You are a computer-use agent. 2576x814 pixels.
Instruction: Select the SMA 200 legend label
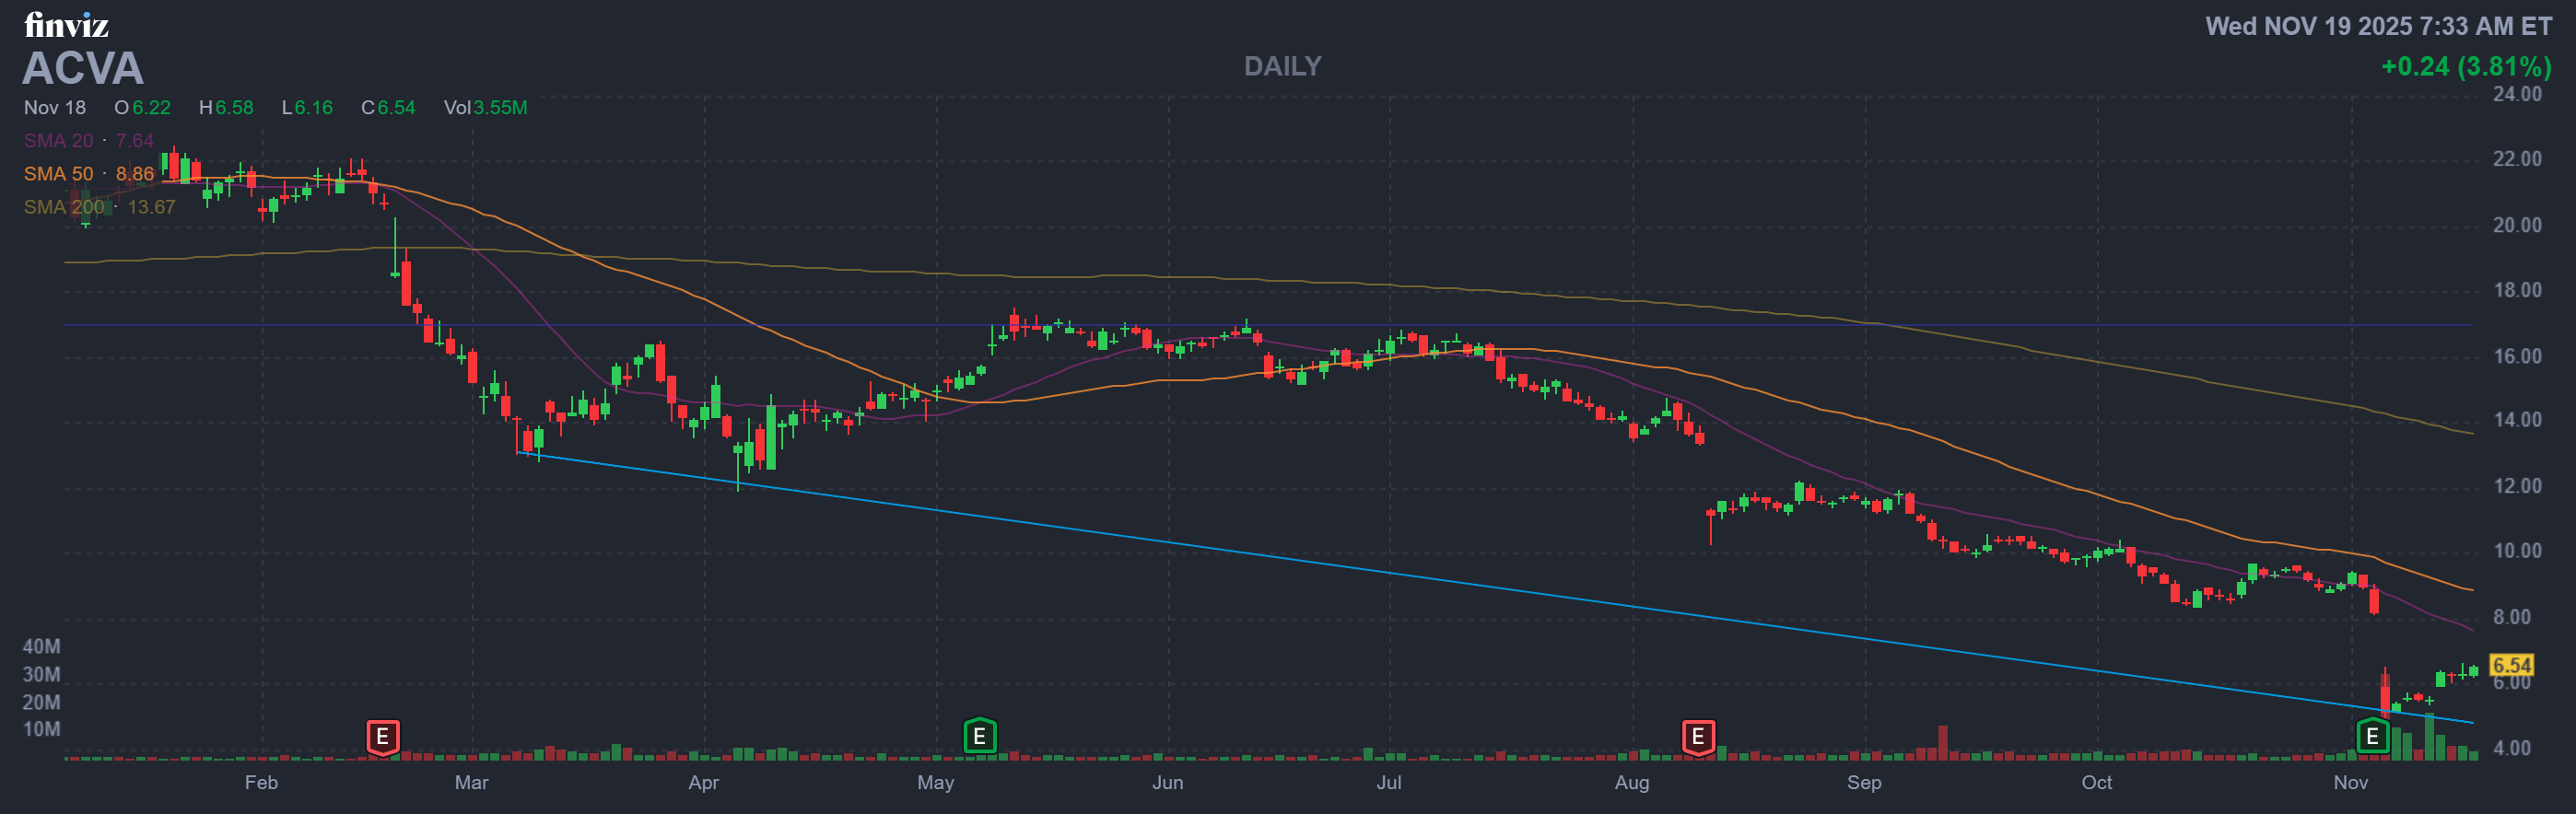[64, 207]
